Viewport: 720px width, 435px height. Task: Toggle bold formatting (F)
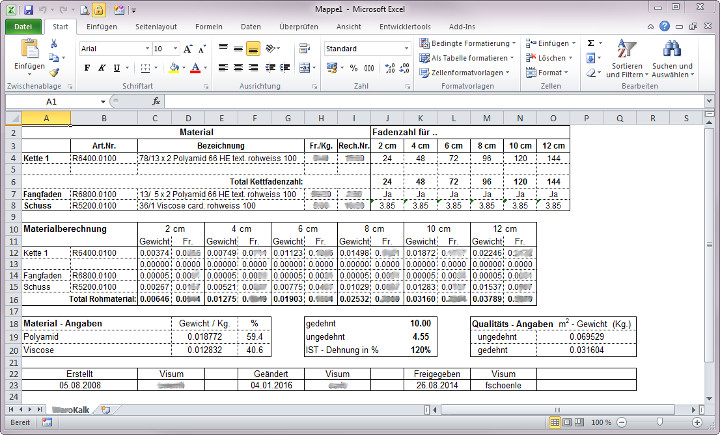pos(87,68)
